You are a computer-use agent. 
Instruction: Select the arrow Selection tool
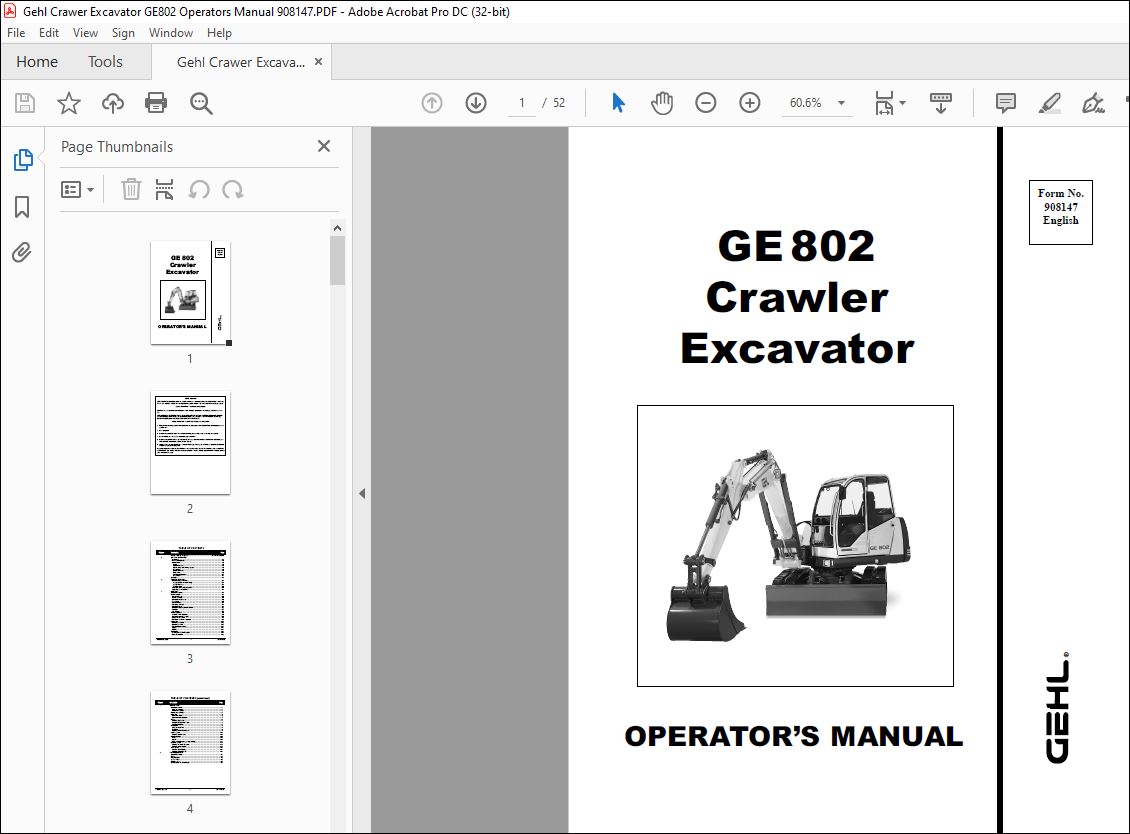pos(618,103)
